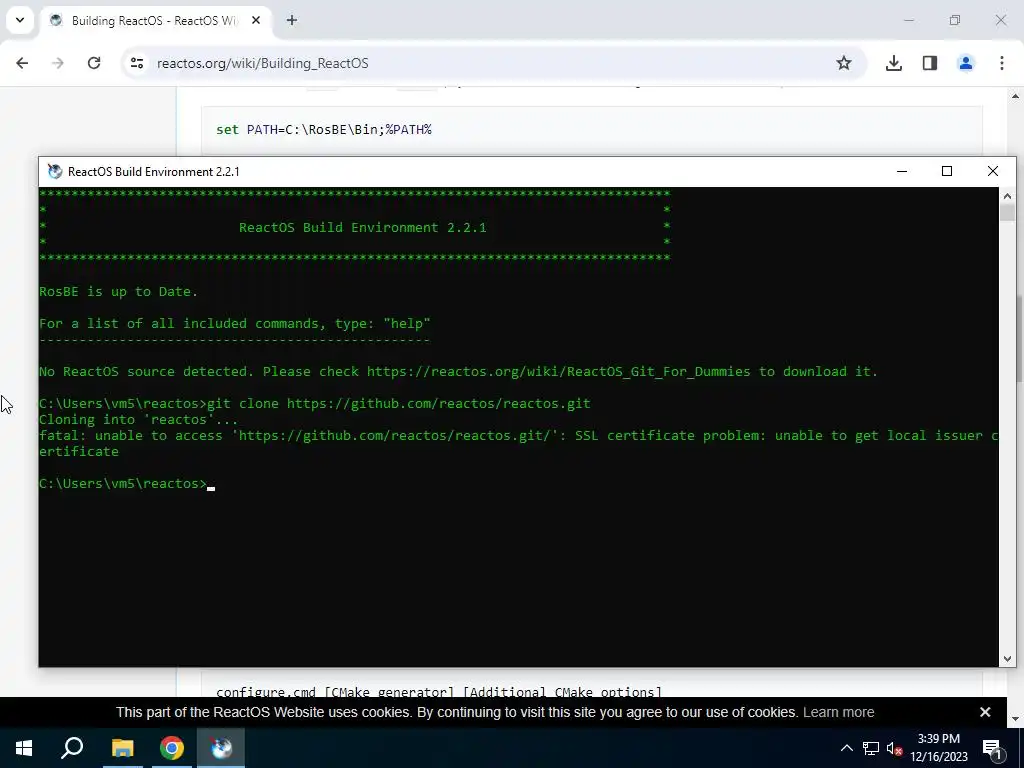Viewport: 1024px width, 768px height.
Task: Click 'Cloning into 'reactos'...' console line
Action: click(x=138, y=419)
